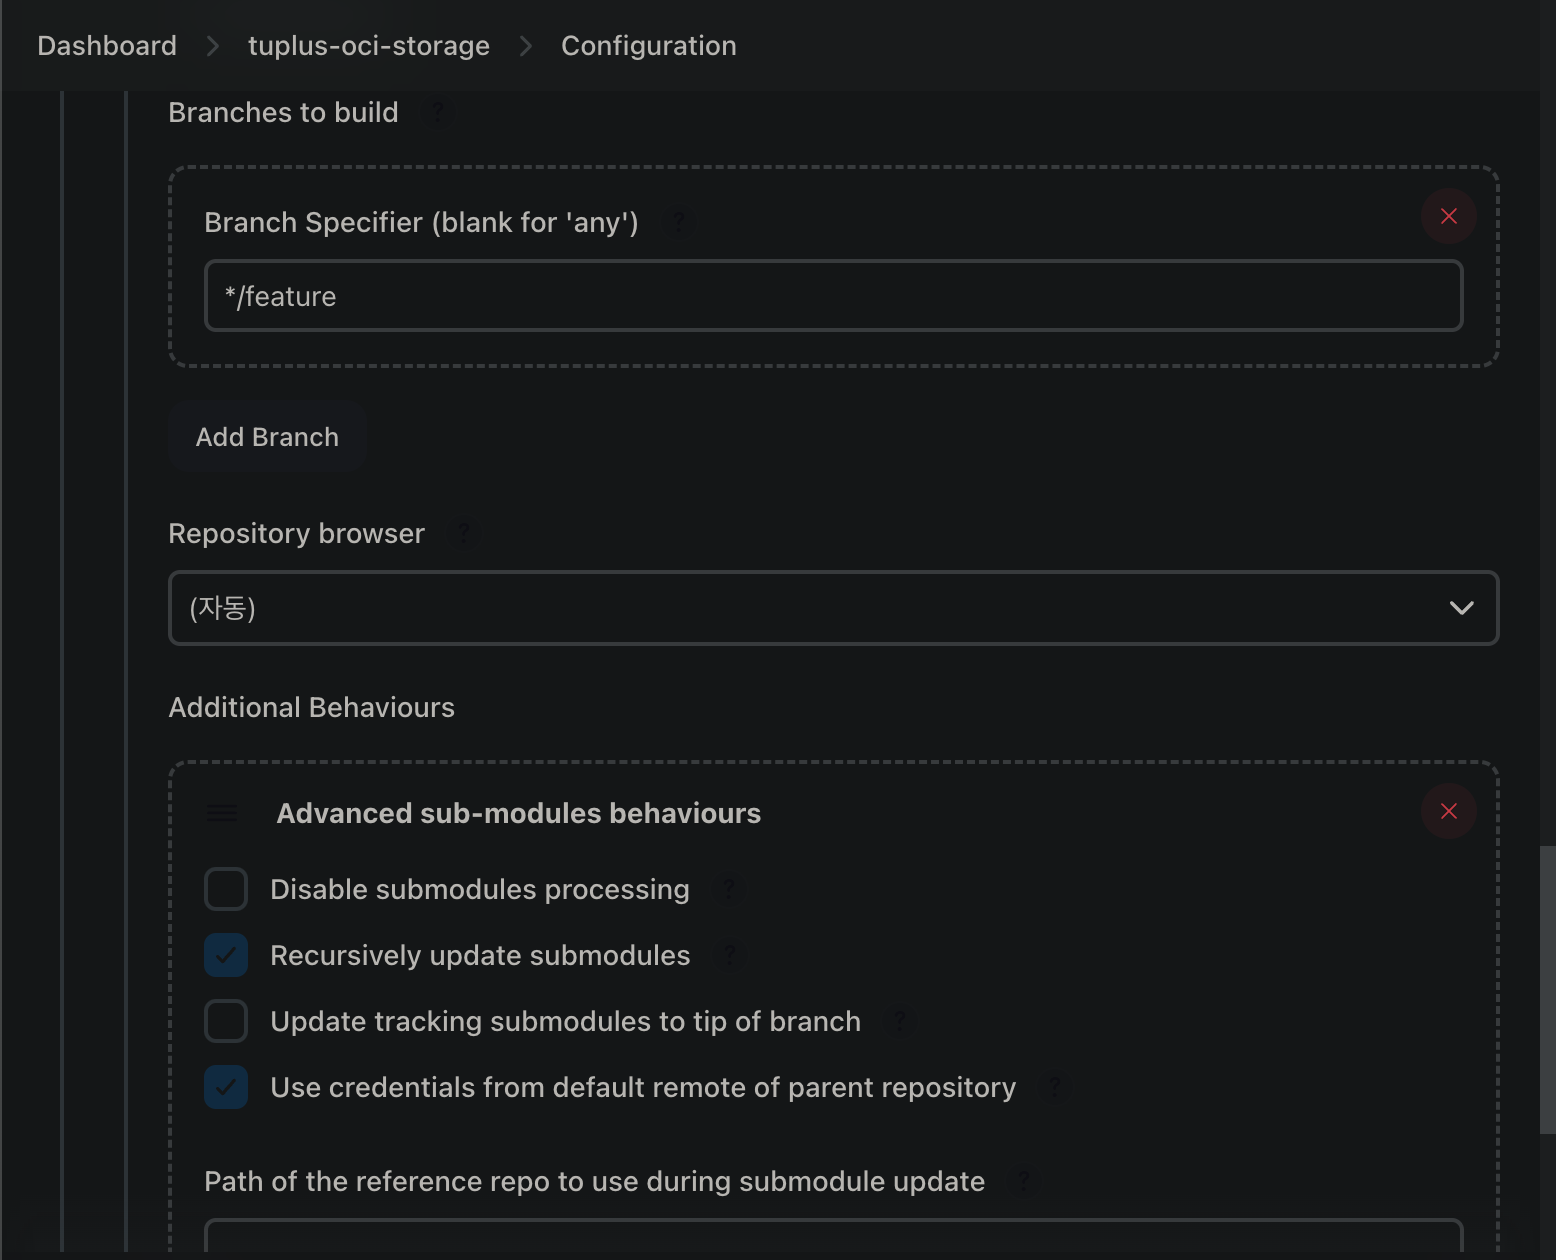This screenshot has width=1556, height=1260.
Task: Go to Dashboard breadcrumb
Action: coord(107,46)
